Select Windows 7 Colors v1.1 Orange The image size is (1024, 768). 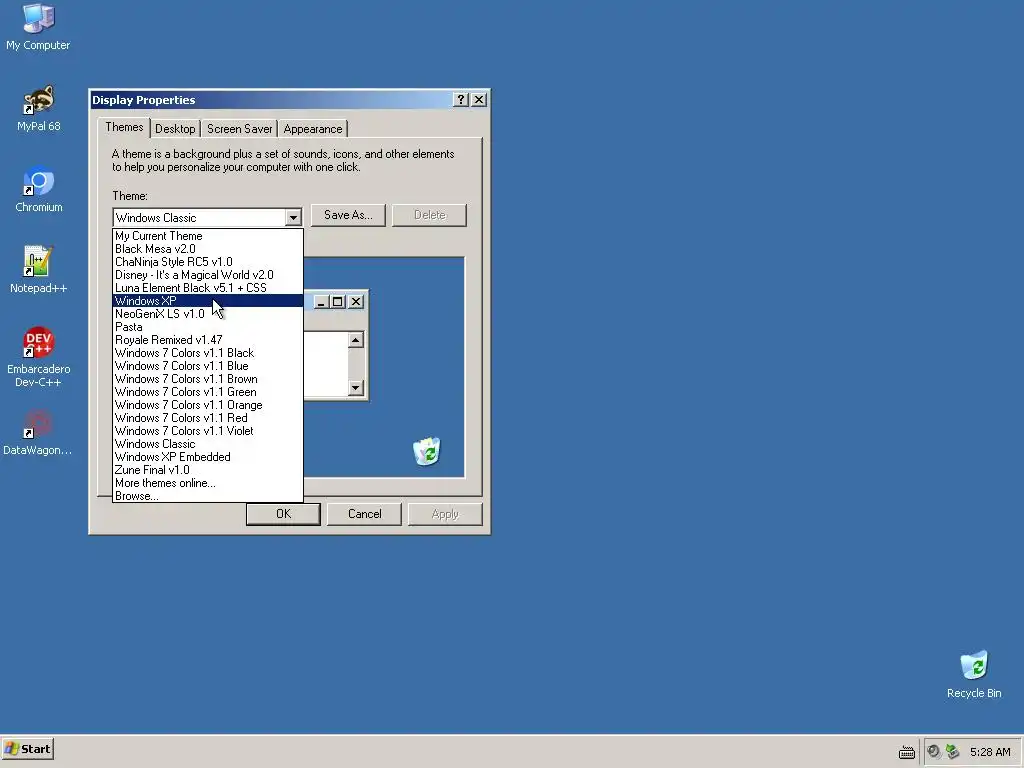click(x=208, y=405)
